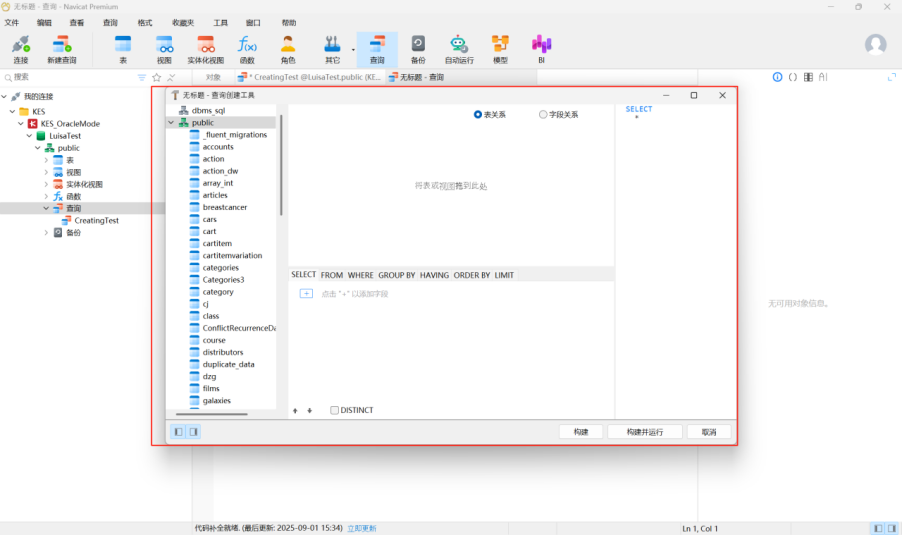Select the 字段关系 radio button
This screenshot has width=903, height=535.
(x=543, y=115)
